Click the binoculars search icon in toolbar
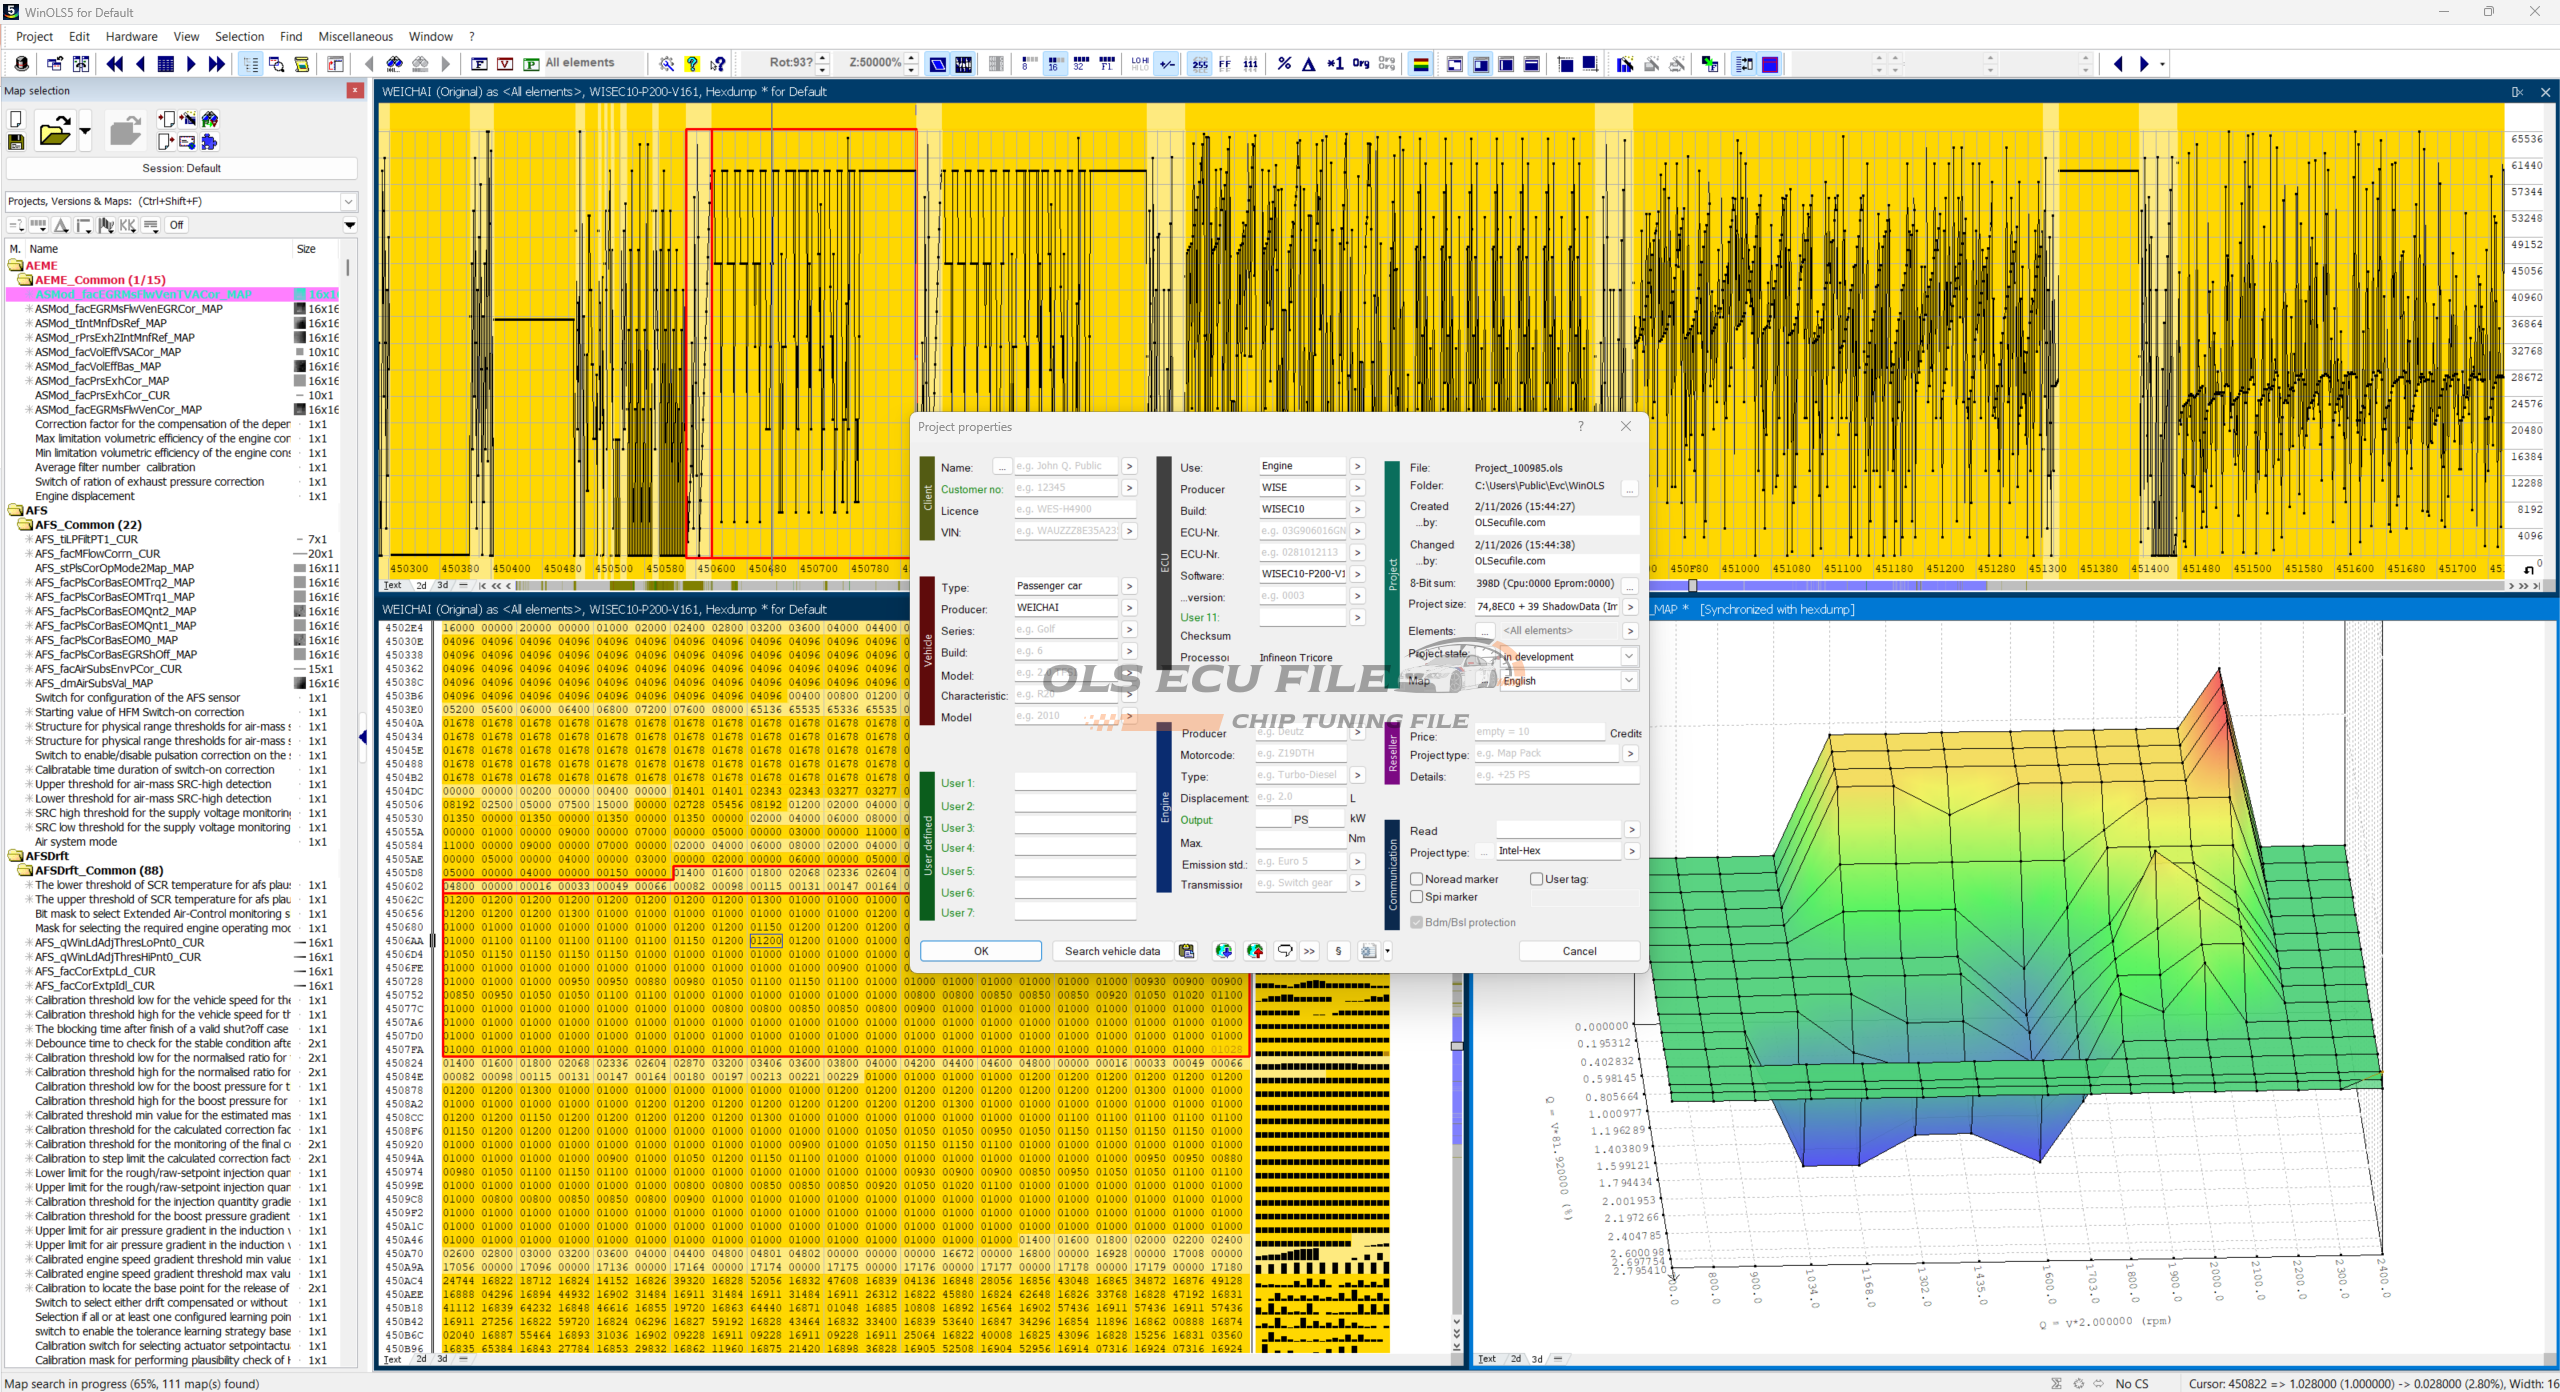Screen dimensions: 2560x1392 point(394,64)
